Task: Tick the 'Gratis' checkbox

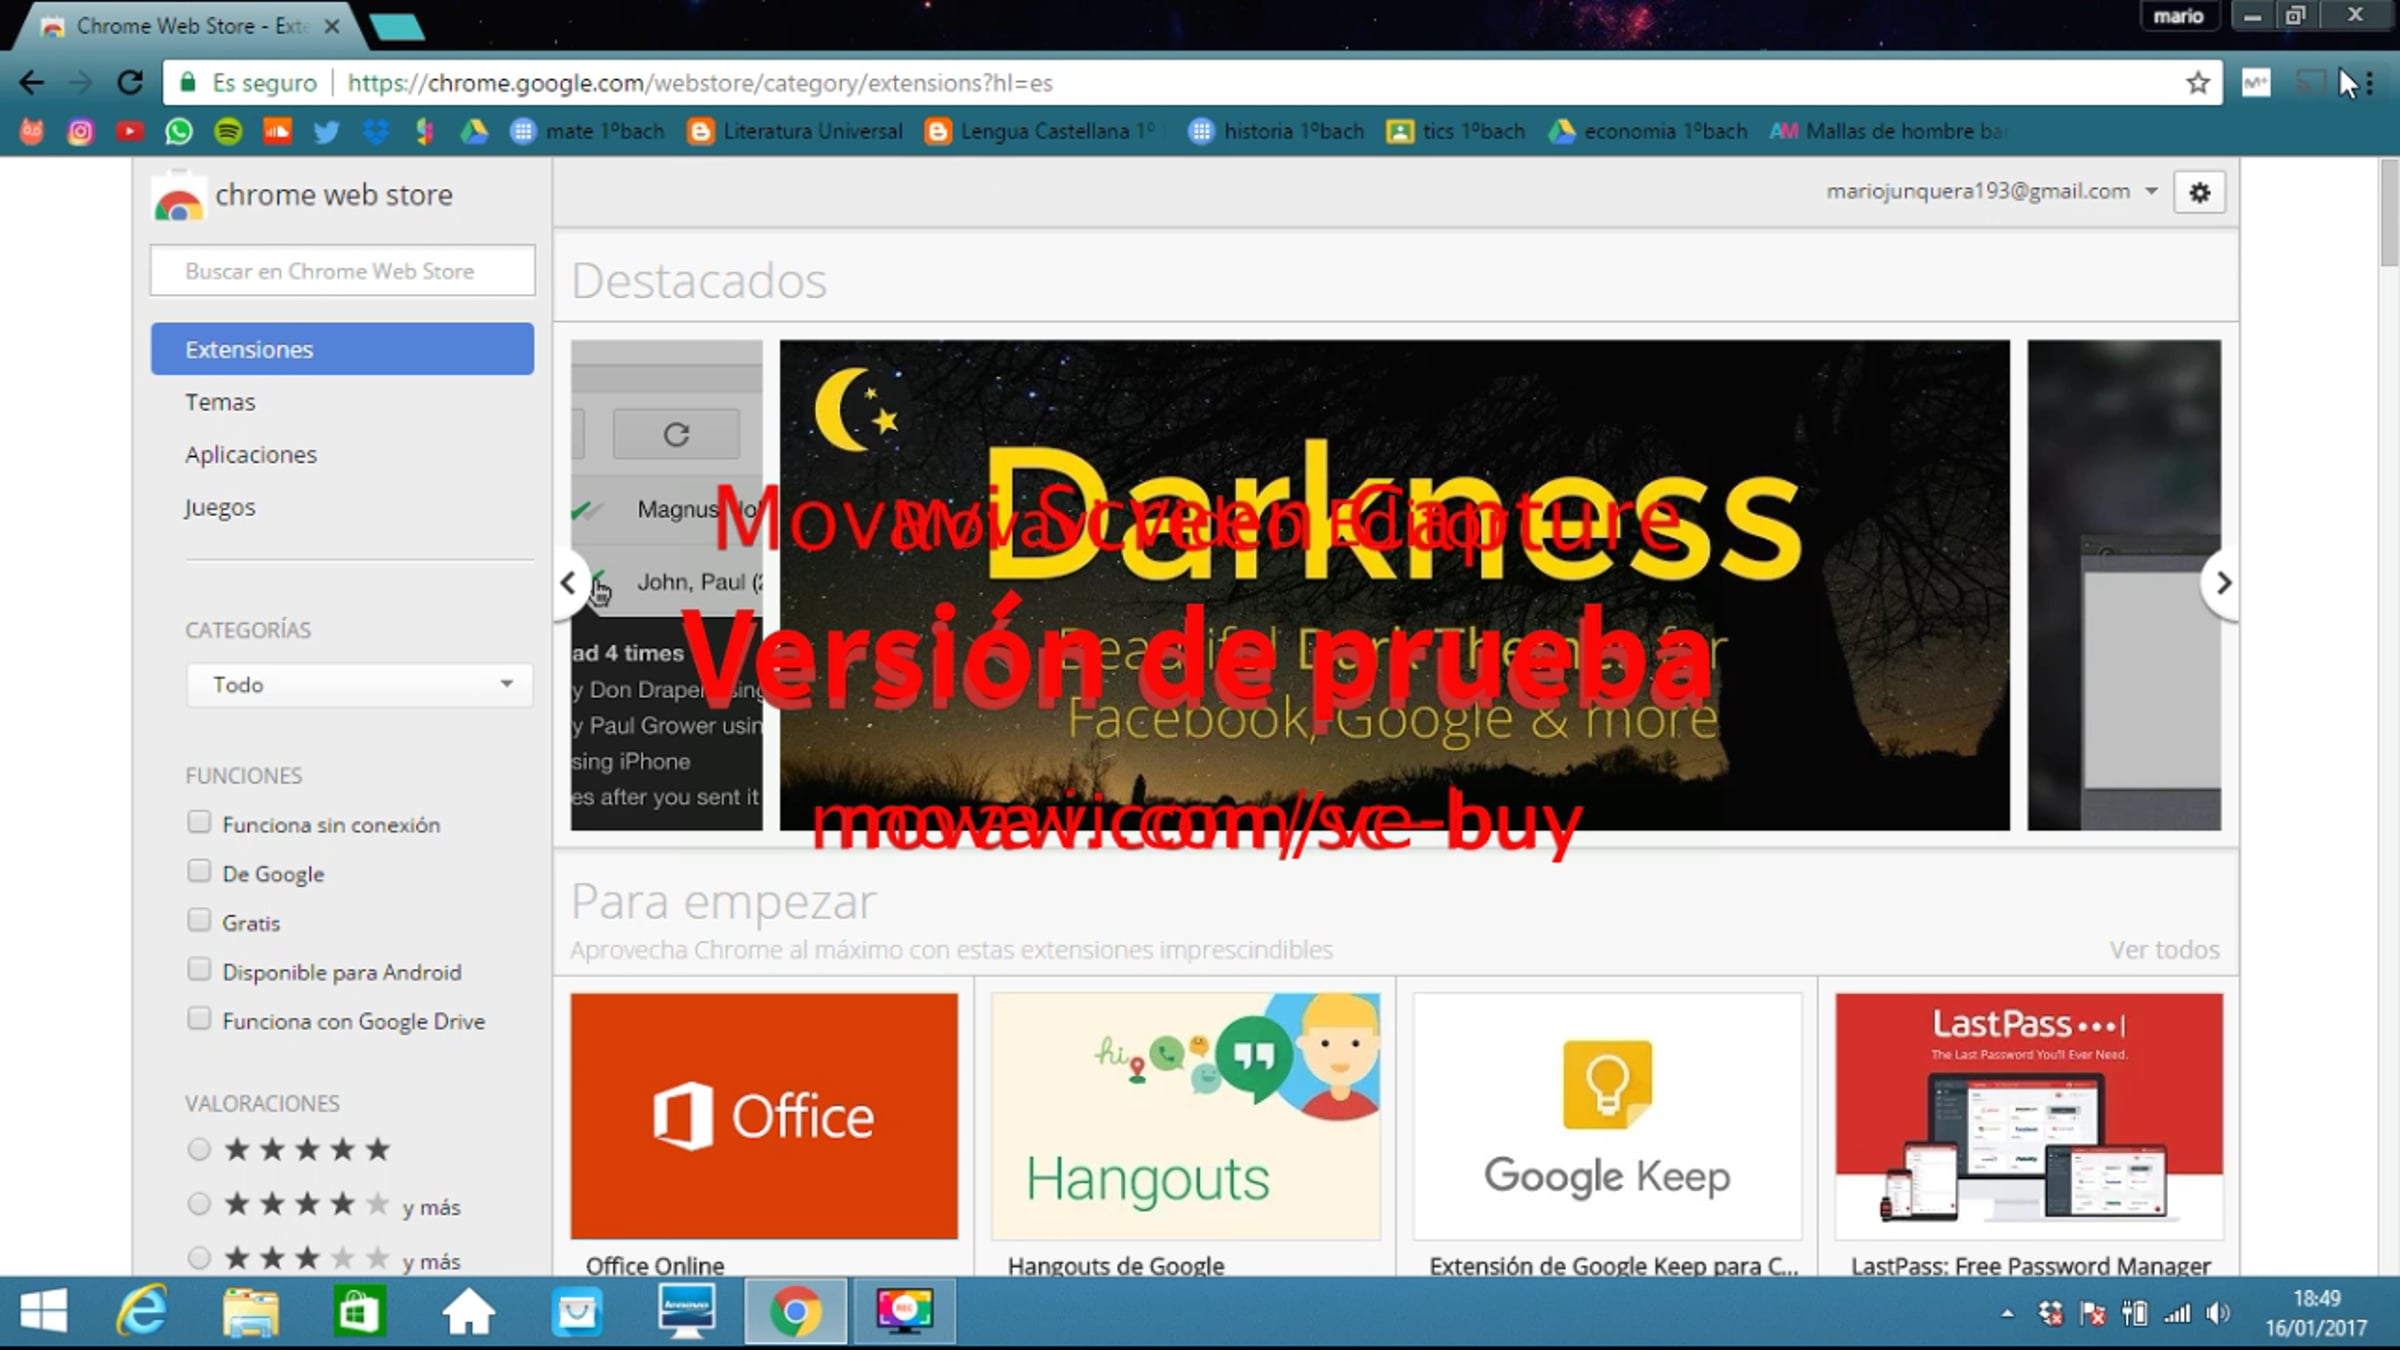Action: [x=199, y=920]
